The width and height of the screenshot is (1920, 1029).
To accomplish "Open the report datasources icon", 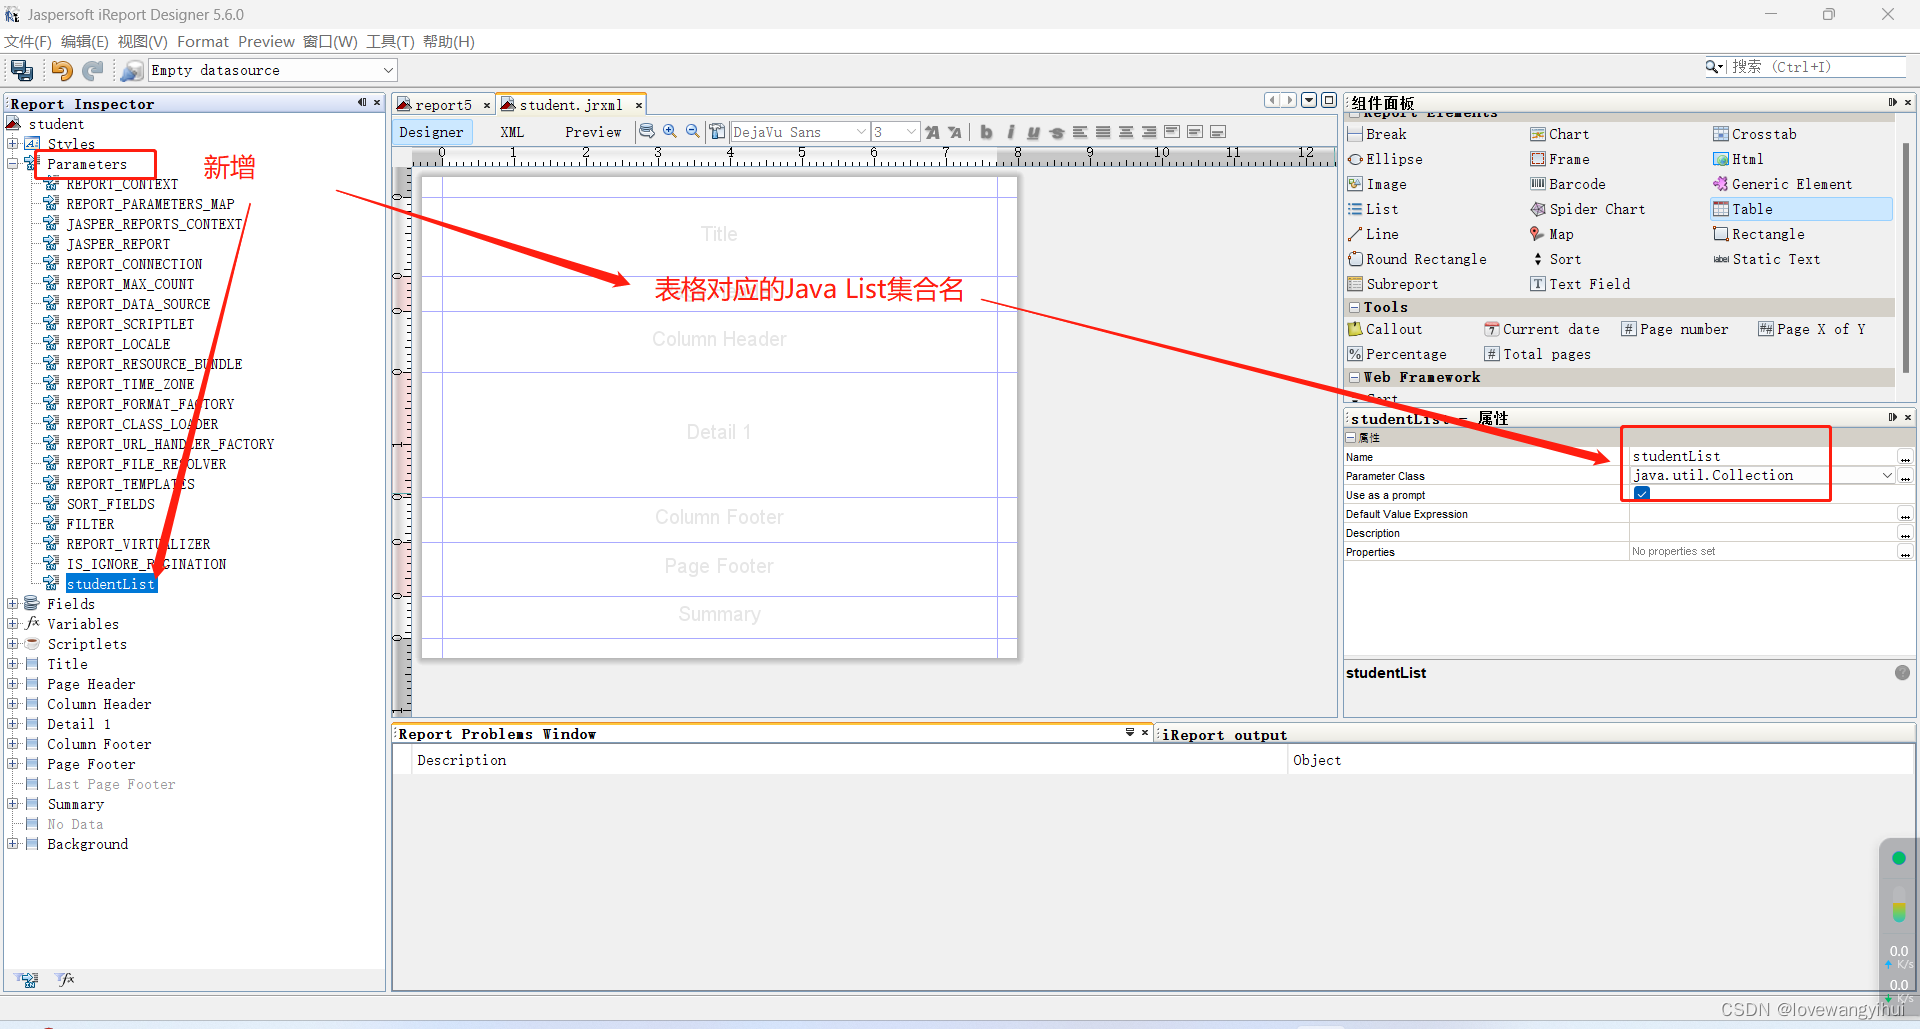I will (x=131, y=70).
